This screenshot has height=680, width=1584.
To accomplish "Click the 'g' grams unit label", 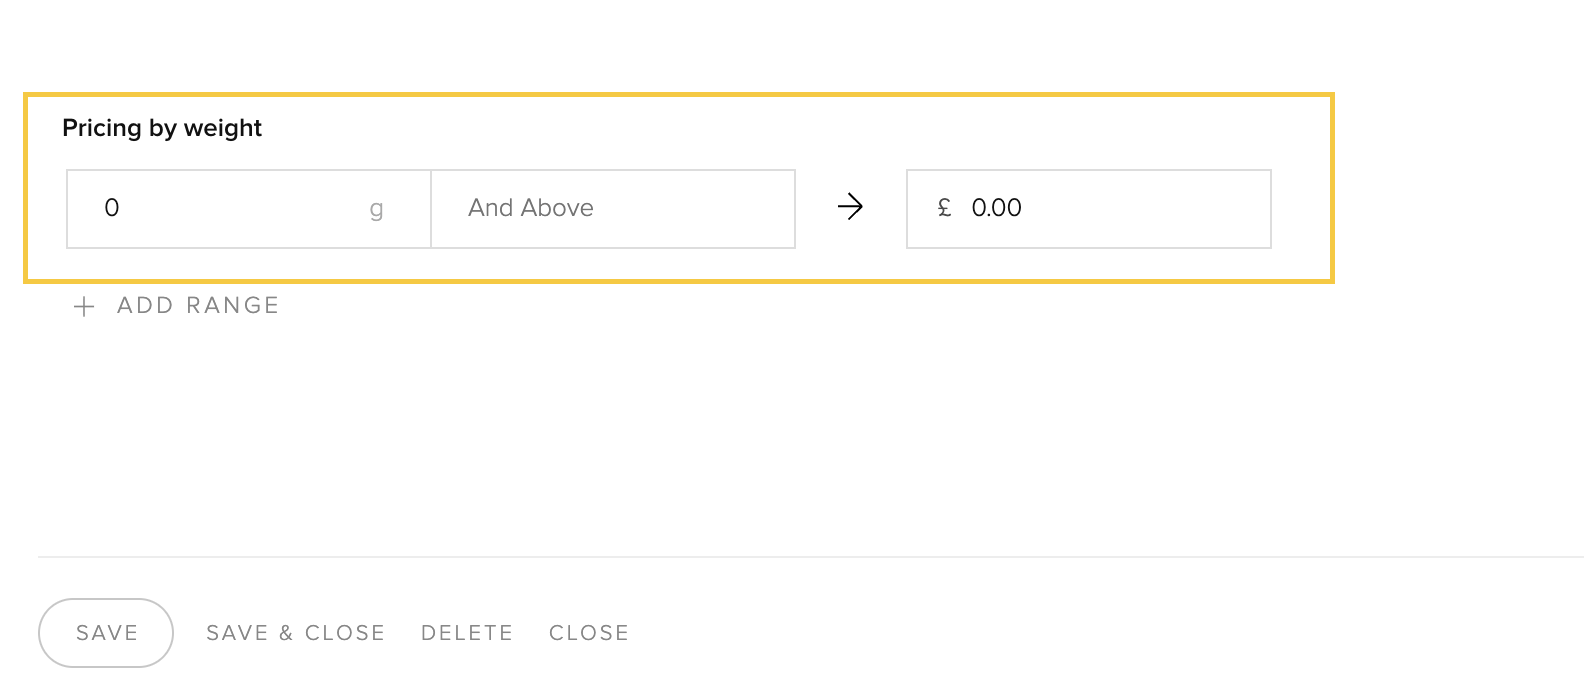I will click(376, 209).
